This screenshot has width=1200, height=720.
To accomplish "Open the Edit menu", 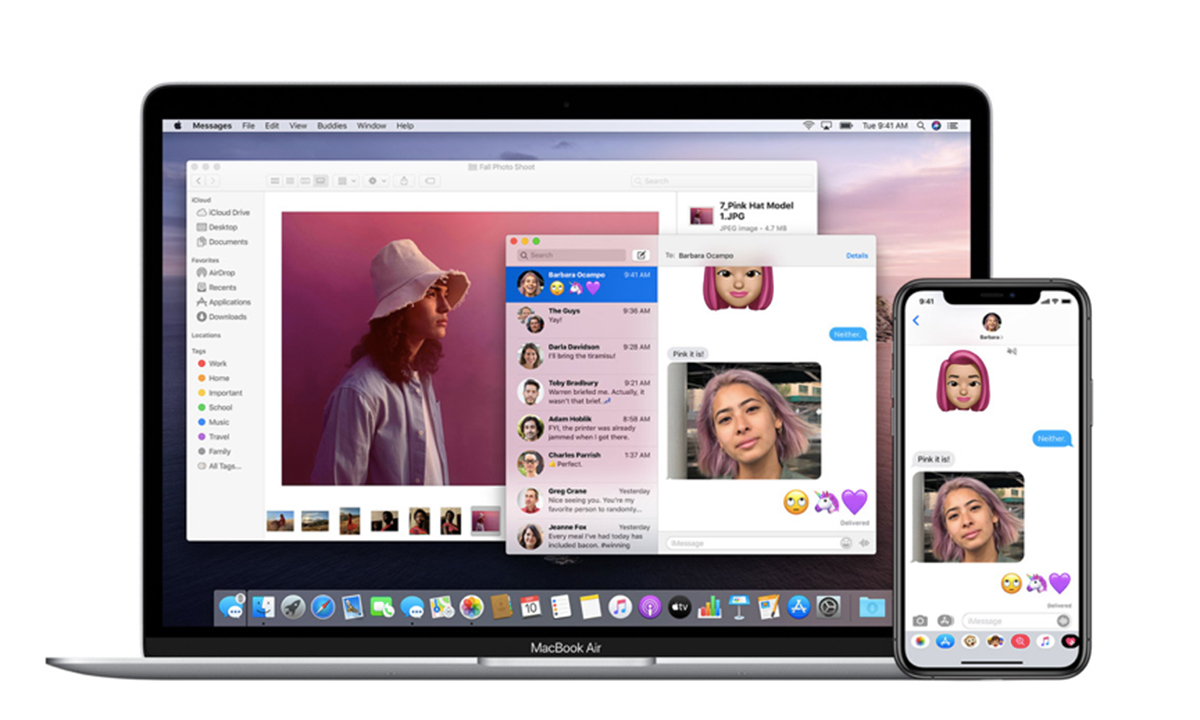I will click(x=272, y=126).
